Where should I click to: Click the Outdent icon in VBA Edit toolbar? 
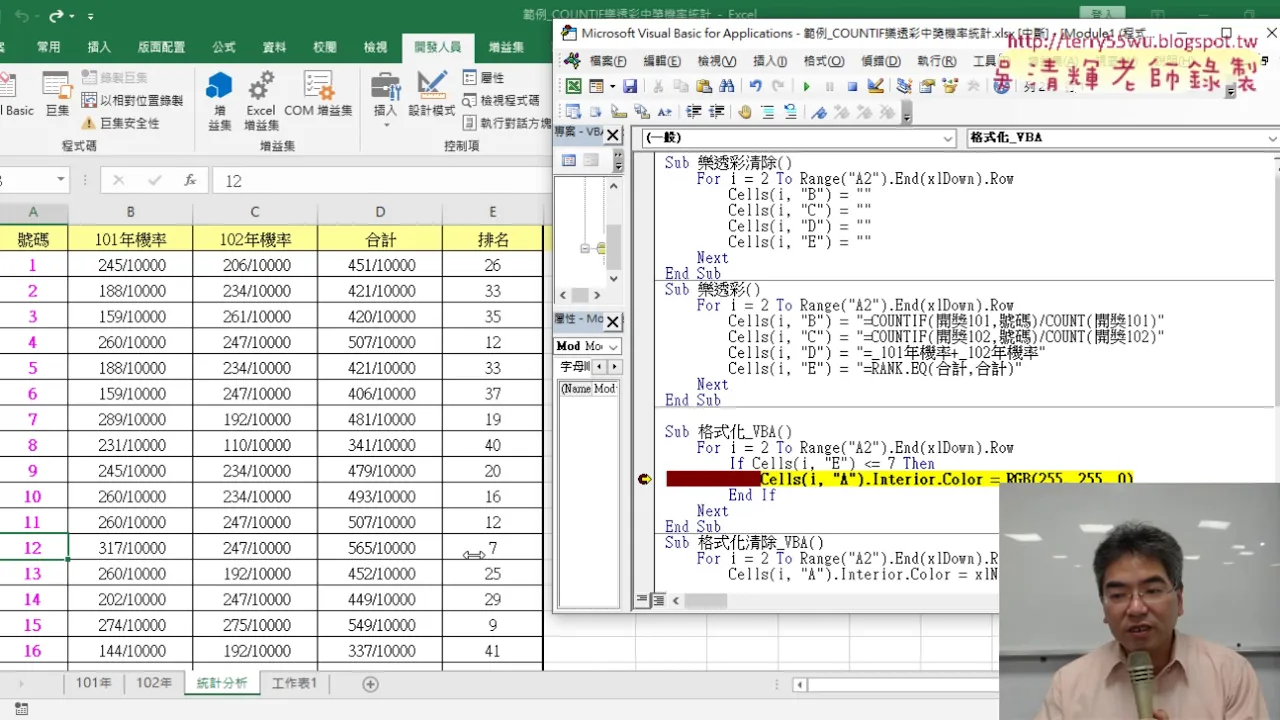pos(717,112)
